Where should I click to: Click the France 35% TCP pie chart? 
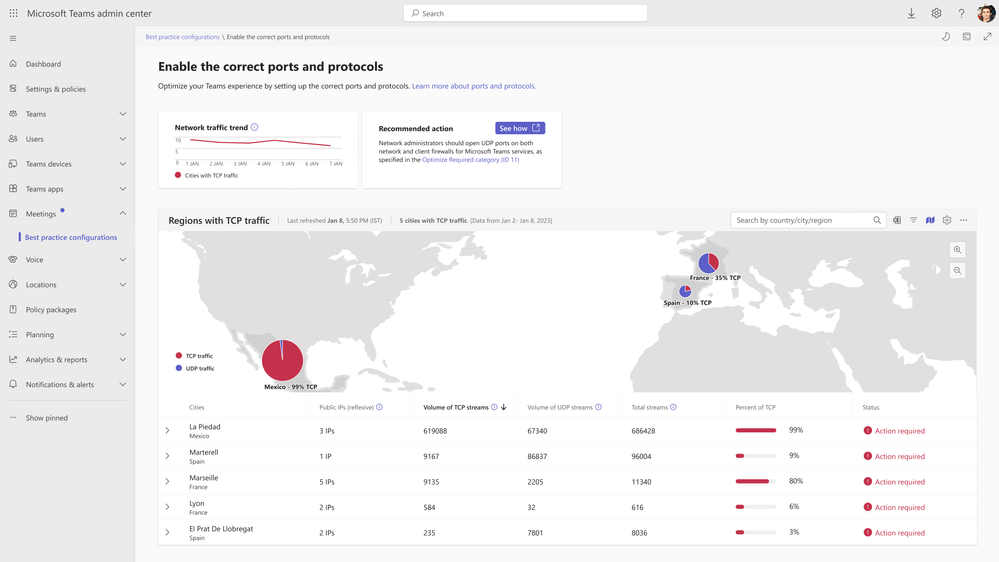pos(708,263)
